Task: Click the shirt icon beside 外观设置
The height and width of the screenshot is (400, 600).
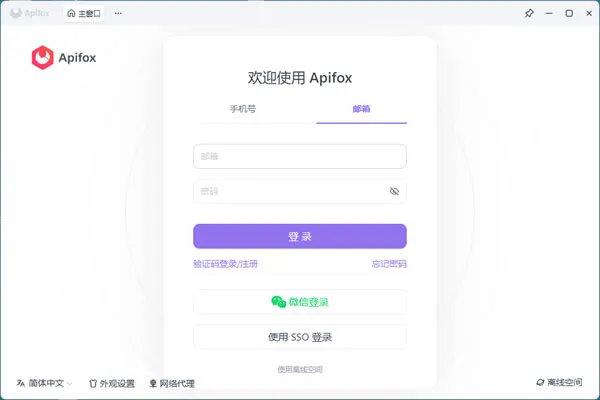Action: (93, 384)
